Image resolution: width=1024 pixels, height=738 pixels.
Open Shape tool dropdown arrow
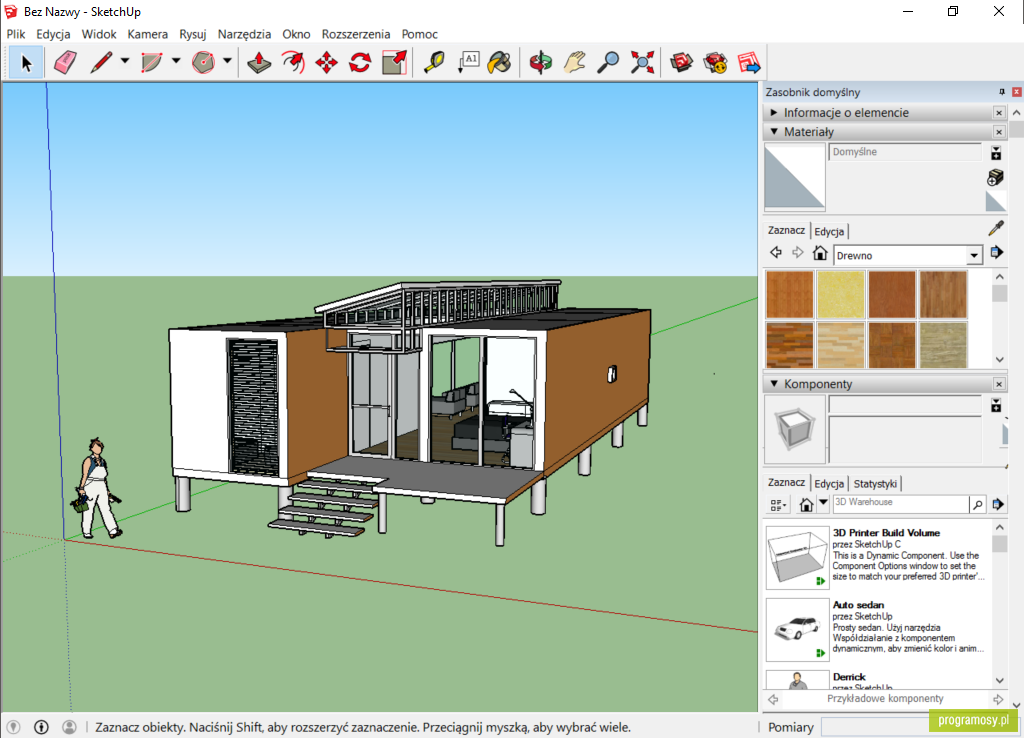(227, 61)
